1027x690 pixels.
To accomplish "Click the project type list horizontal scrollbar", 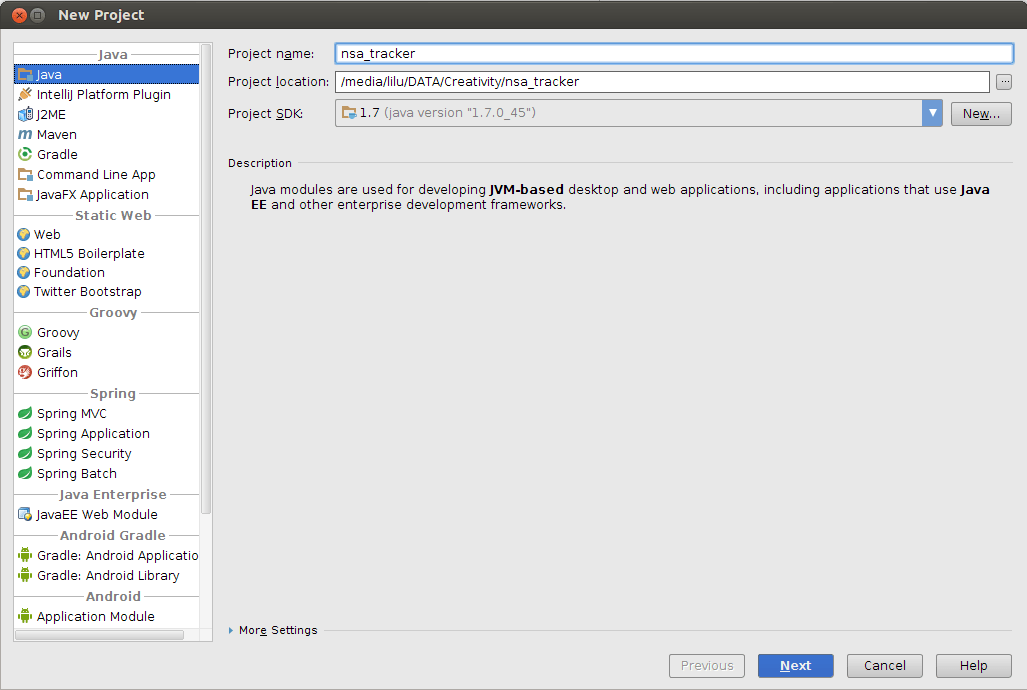I will (100, 635).
